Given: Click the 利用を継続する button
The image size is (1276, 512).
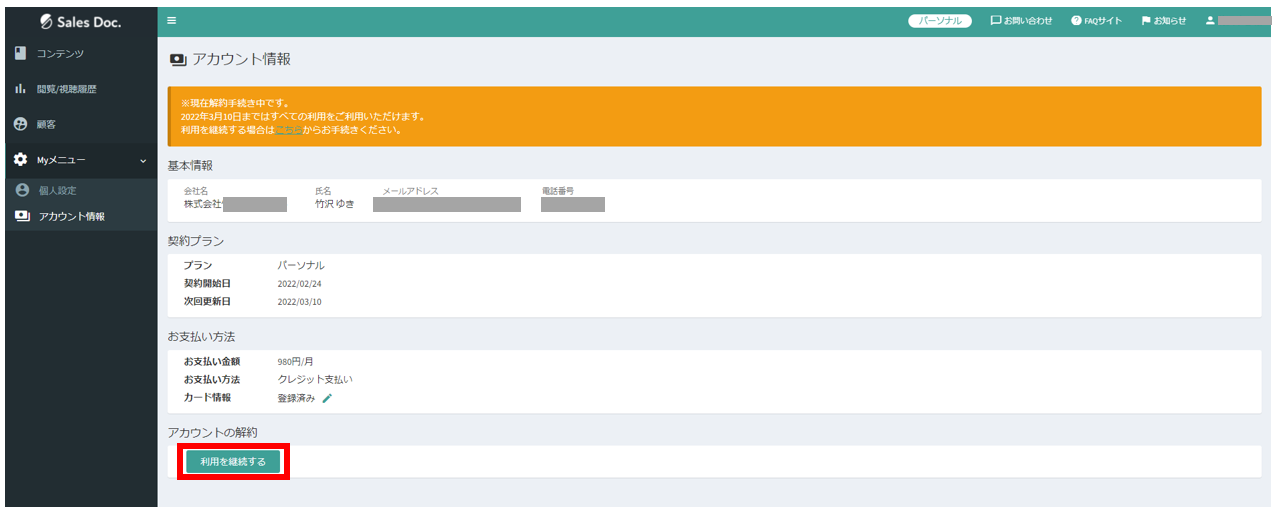Looking at the screenshot, I should coord(233,462).
